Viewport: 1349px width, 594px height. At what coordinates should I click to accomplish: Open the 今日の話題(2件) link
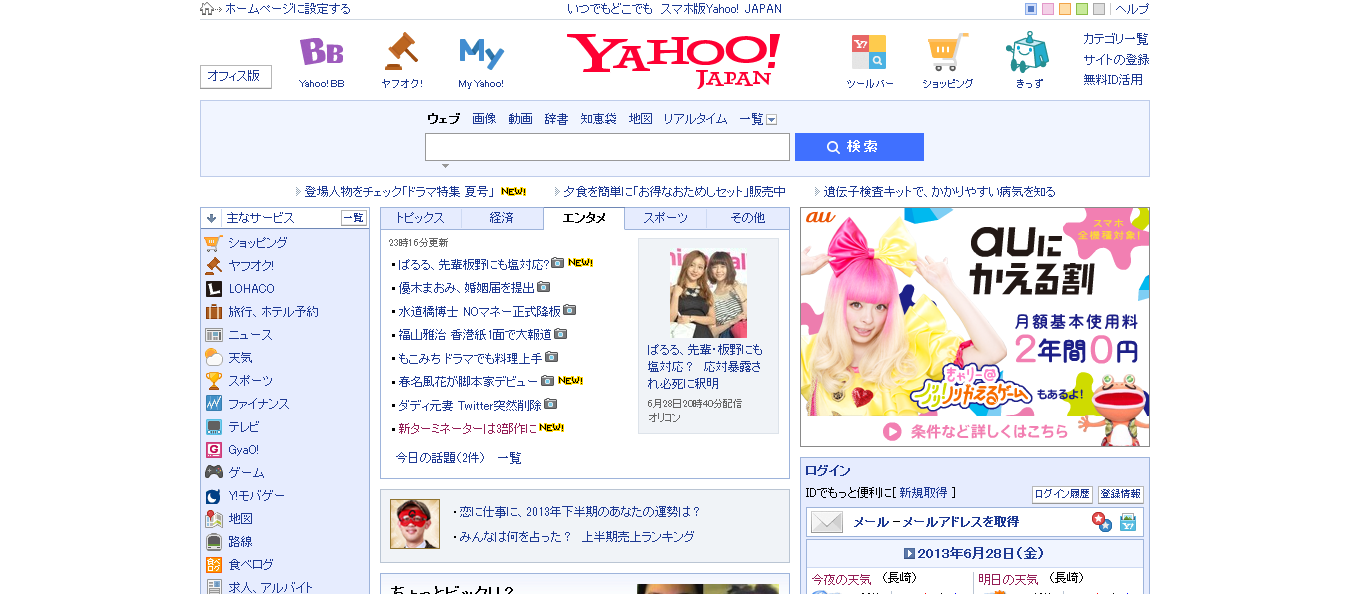(440, 458)
